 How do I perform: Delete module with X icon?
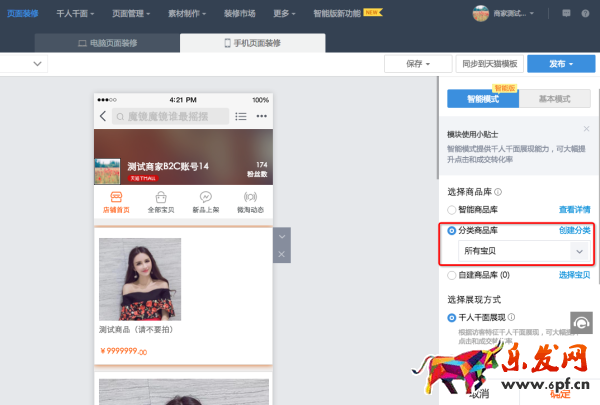click(x=282, y=254)
